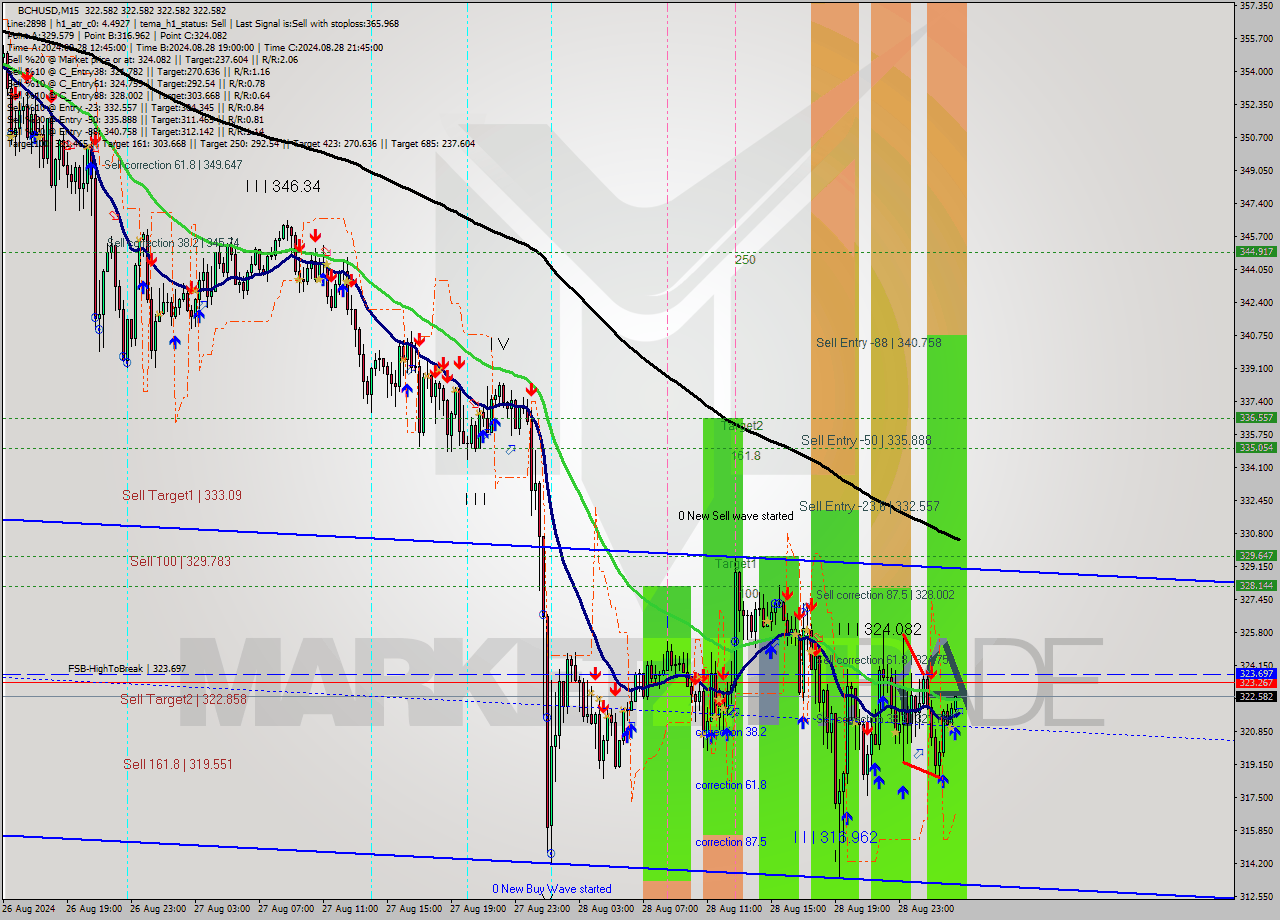Select the 'I I I 316.962' wave label

click(x=836, y=837)
